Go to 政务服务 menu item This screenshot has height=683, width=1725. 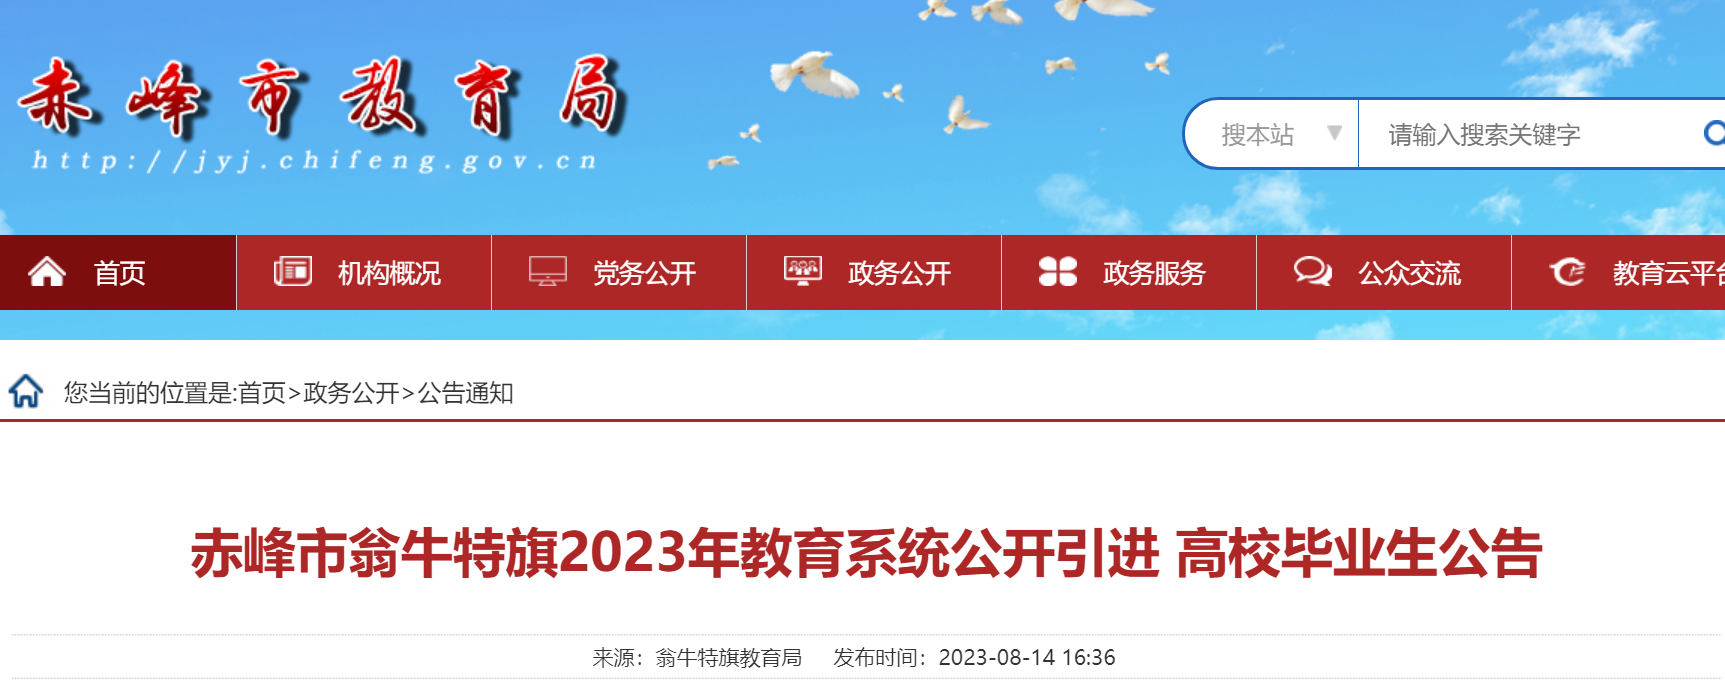[1129, 272]
